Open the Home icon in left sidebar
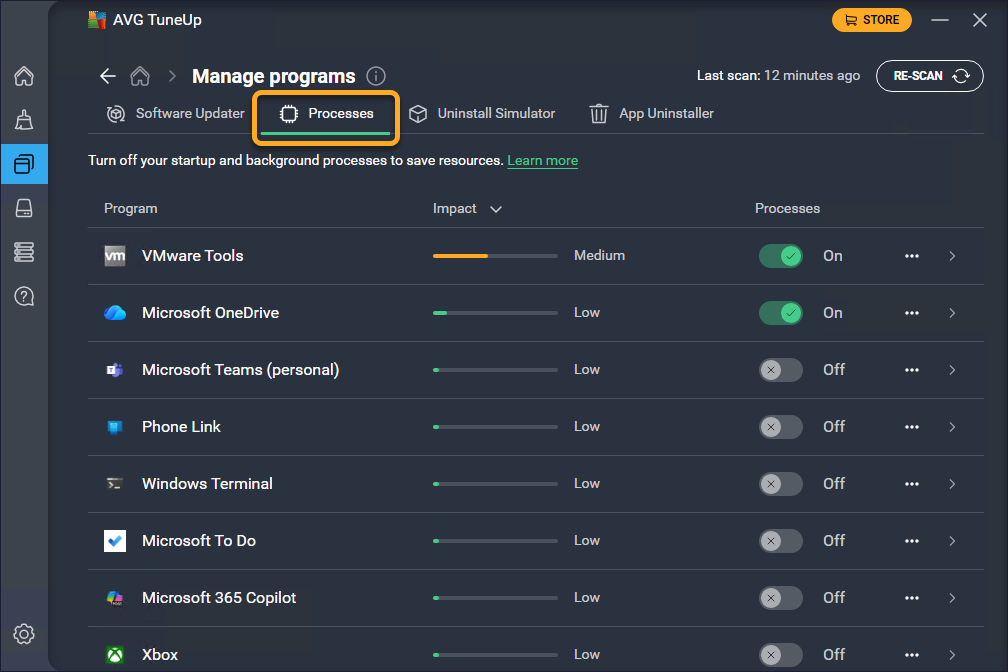The width and height of the screenshot is (1008, 672). (24, 77)
